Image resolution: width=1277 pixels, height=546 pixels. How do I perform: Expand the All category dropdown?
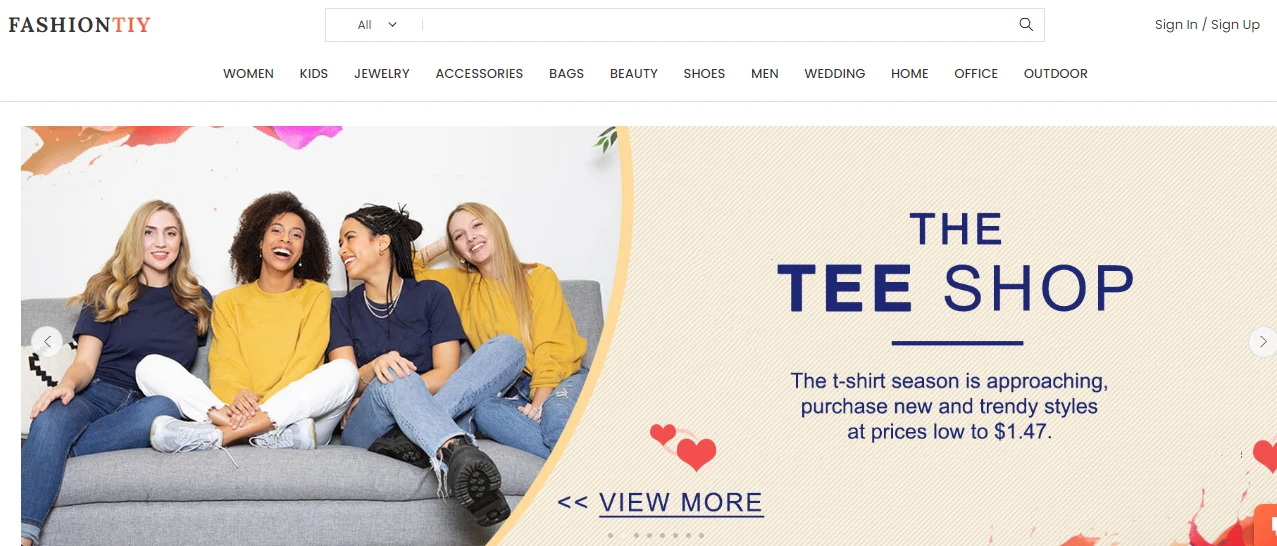click(x=377, y=25)
